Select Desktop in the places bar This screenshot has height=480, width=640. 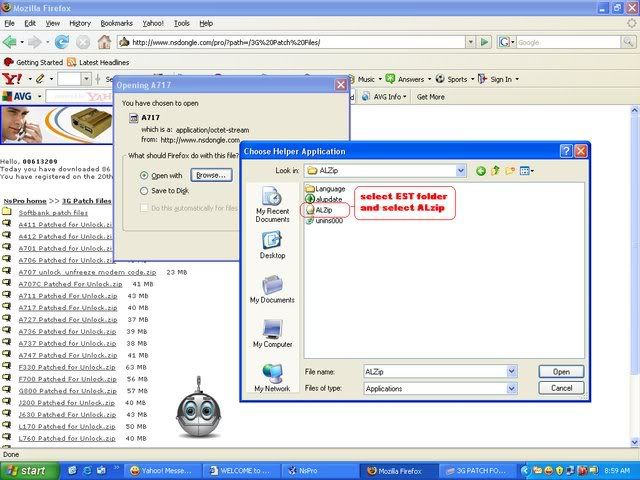[272, 244]
